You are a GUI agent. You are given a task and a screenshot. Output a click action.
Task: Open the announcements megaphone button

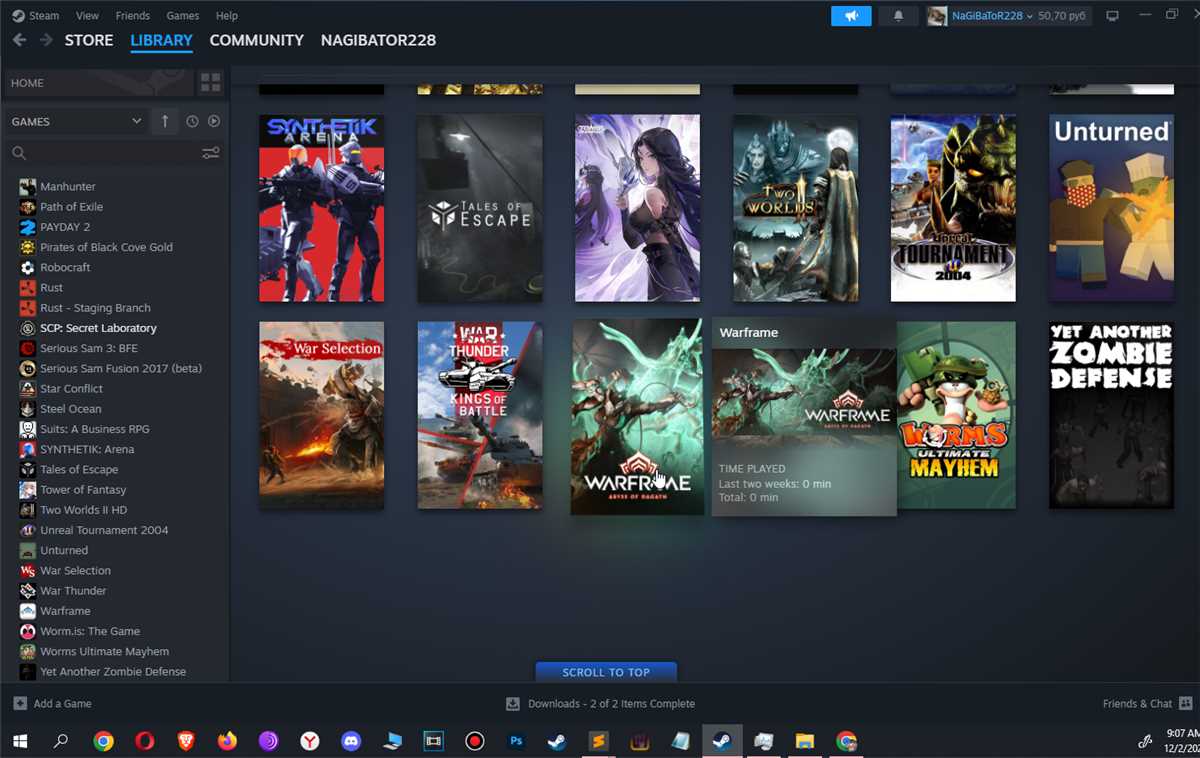coord(851,16)
